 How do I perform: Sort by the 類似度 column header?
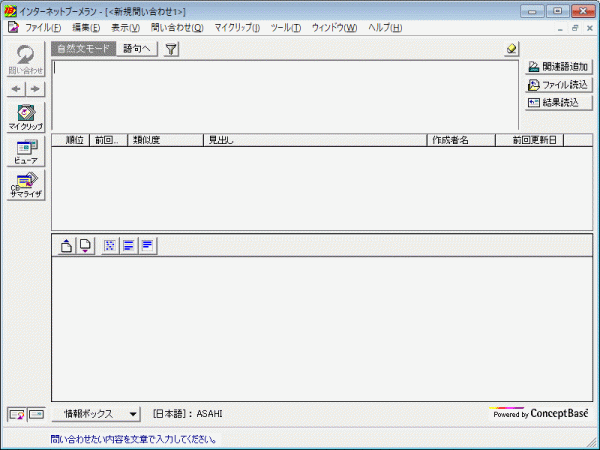tap(165, 140)
